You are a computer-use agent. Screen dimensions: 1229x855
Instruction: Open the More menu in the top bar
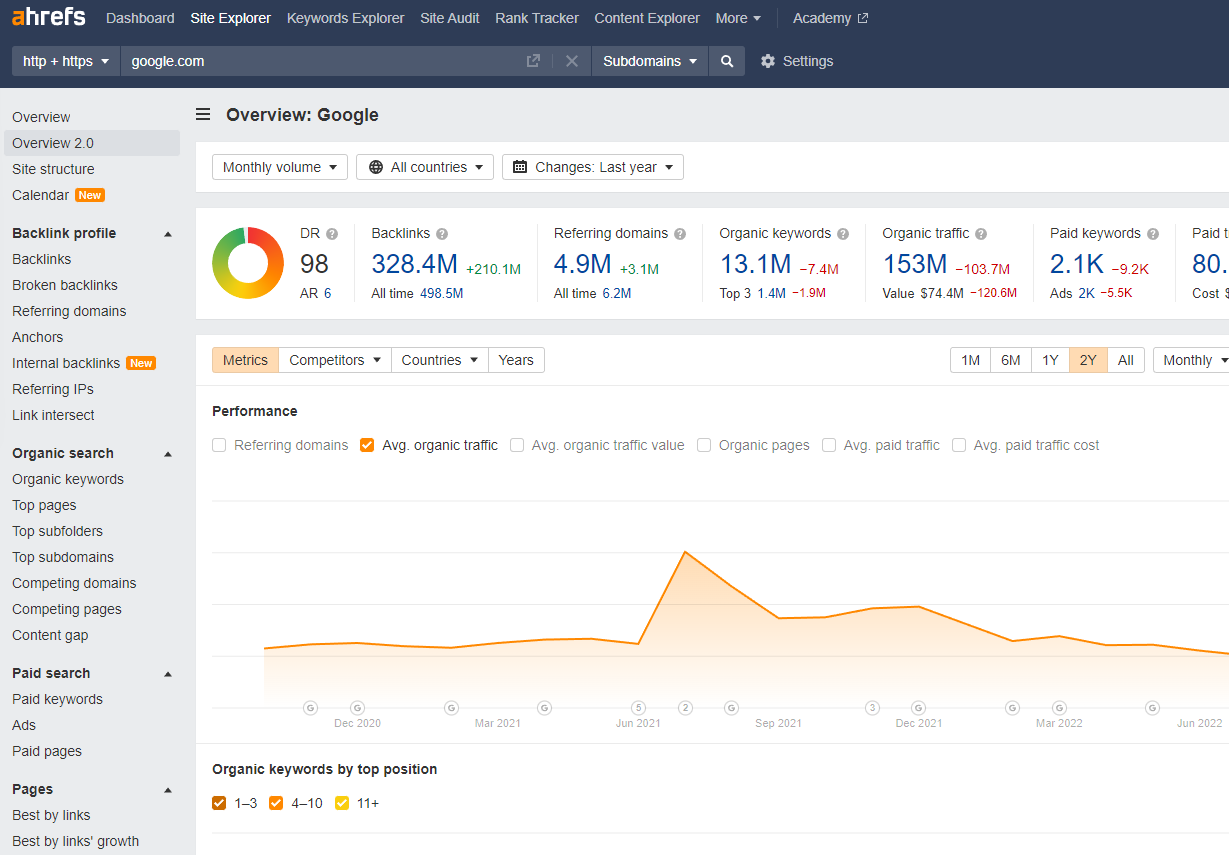pyautogui.click(x=737, y=18)
